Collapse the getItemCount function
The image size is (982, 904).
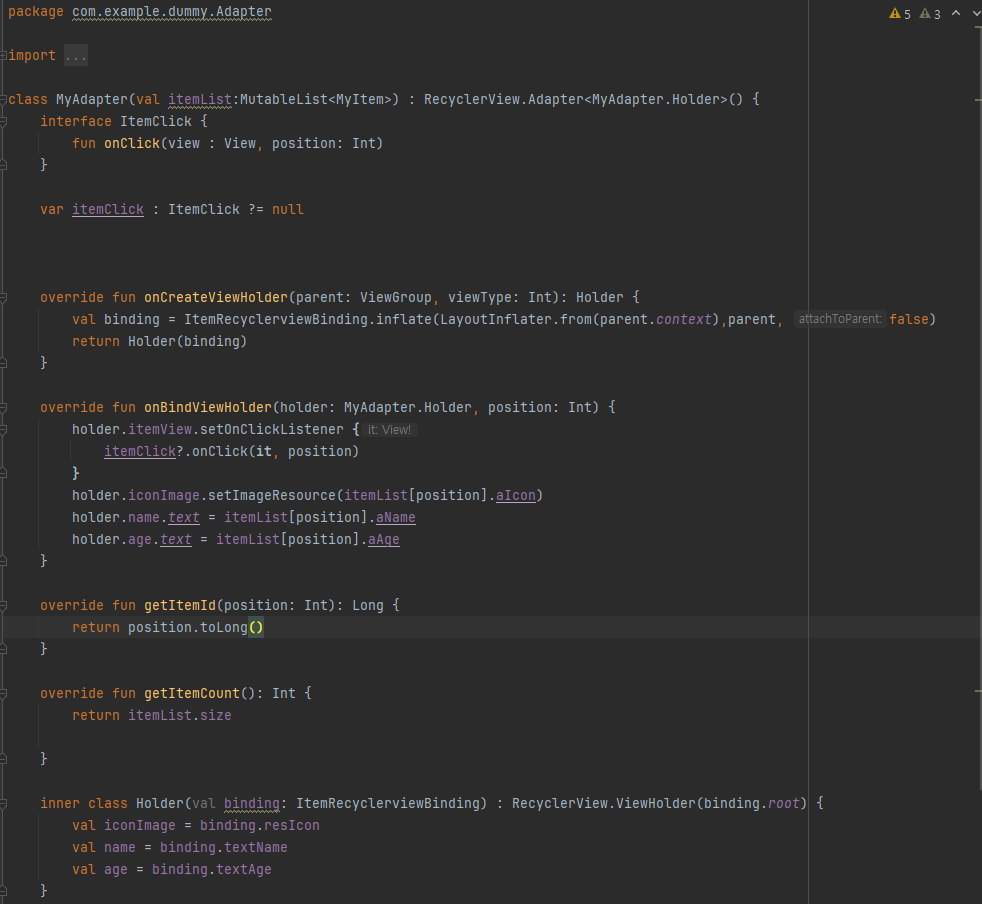(x=3, y=694)
